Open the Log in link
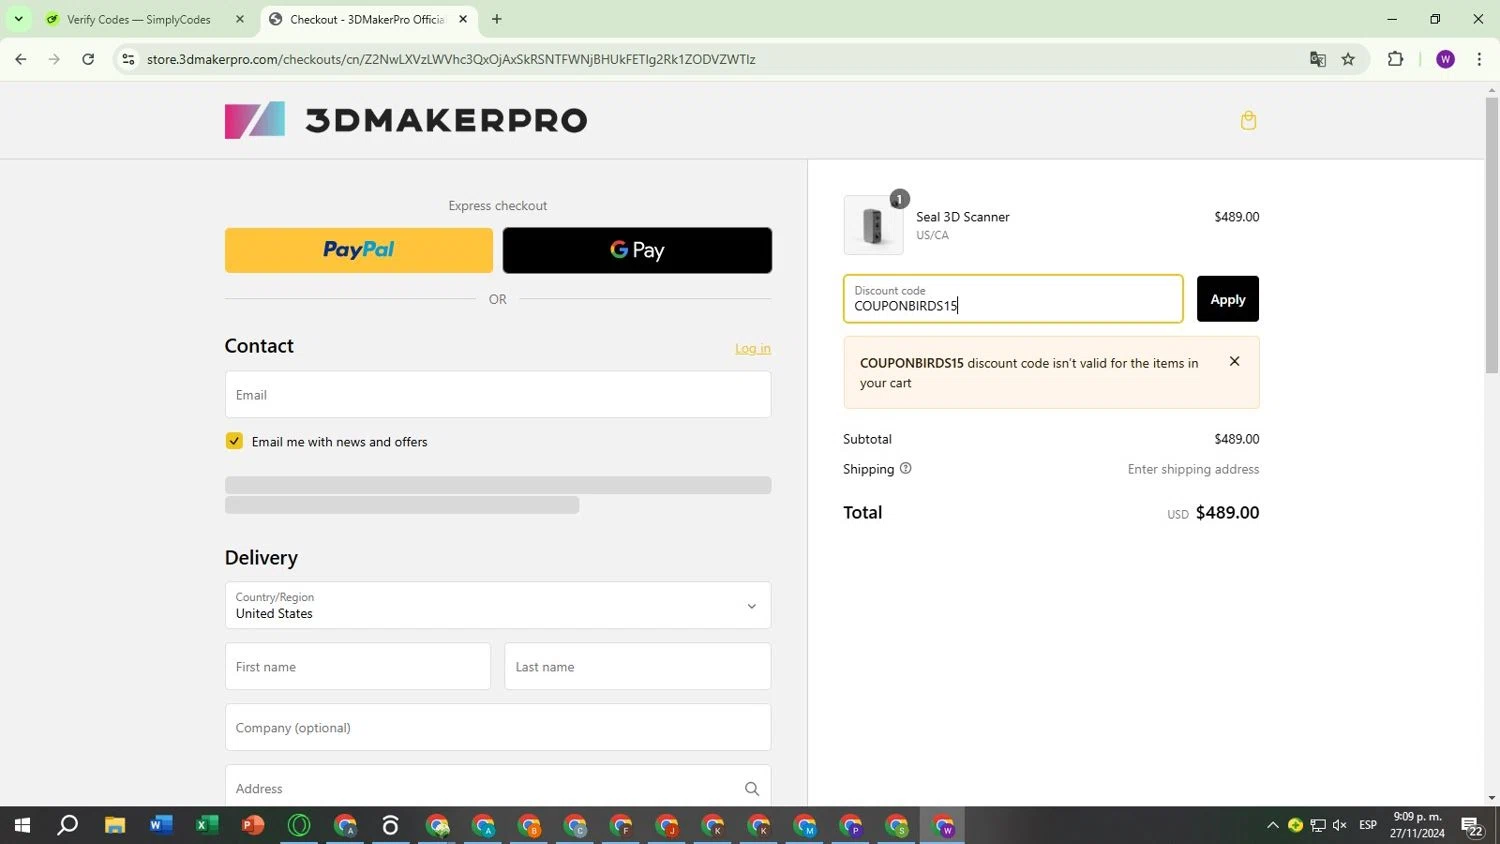1500x844 pixels. [753, 348]
